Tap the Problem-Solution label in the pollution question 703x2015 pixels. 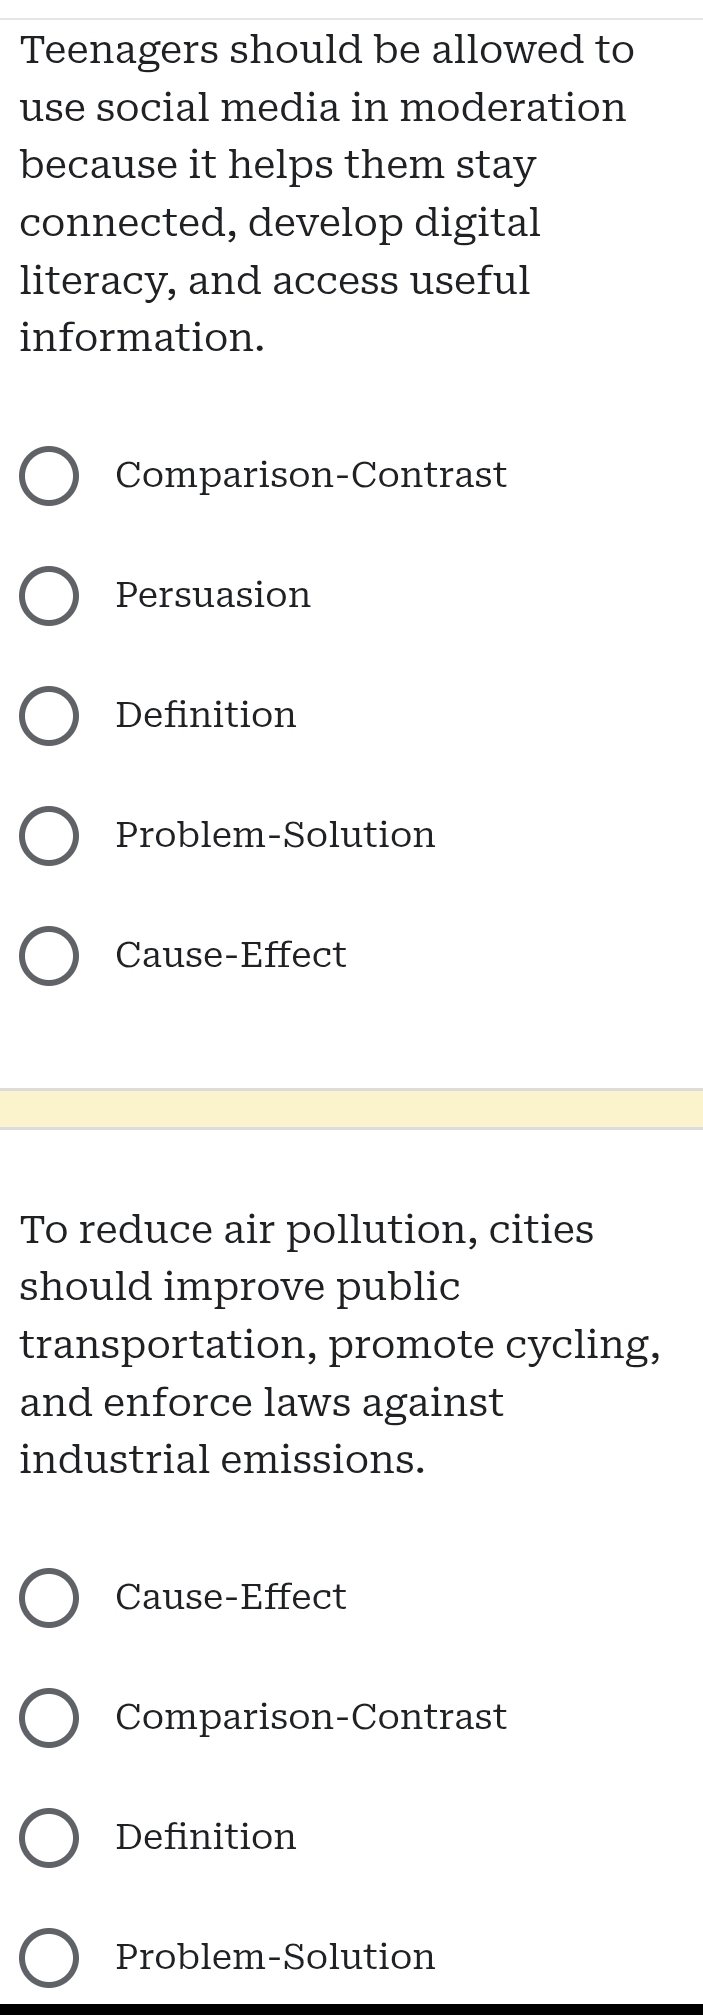[275, 1957]
